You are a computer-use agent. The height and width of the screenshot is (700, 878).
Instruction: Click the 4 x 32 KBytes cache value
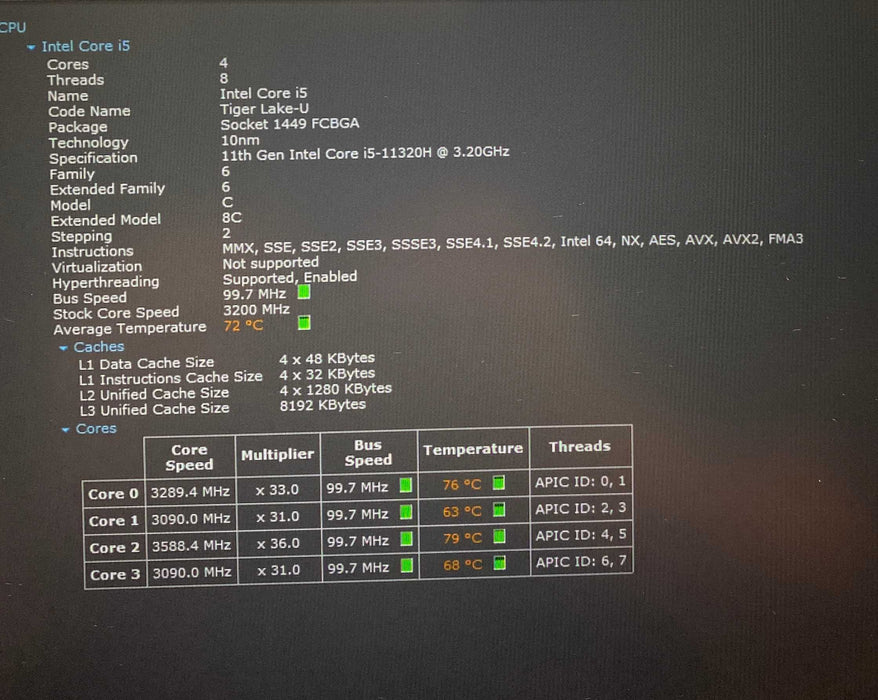pos(328,374)
